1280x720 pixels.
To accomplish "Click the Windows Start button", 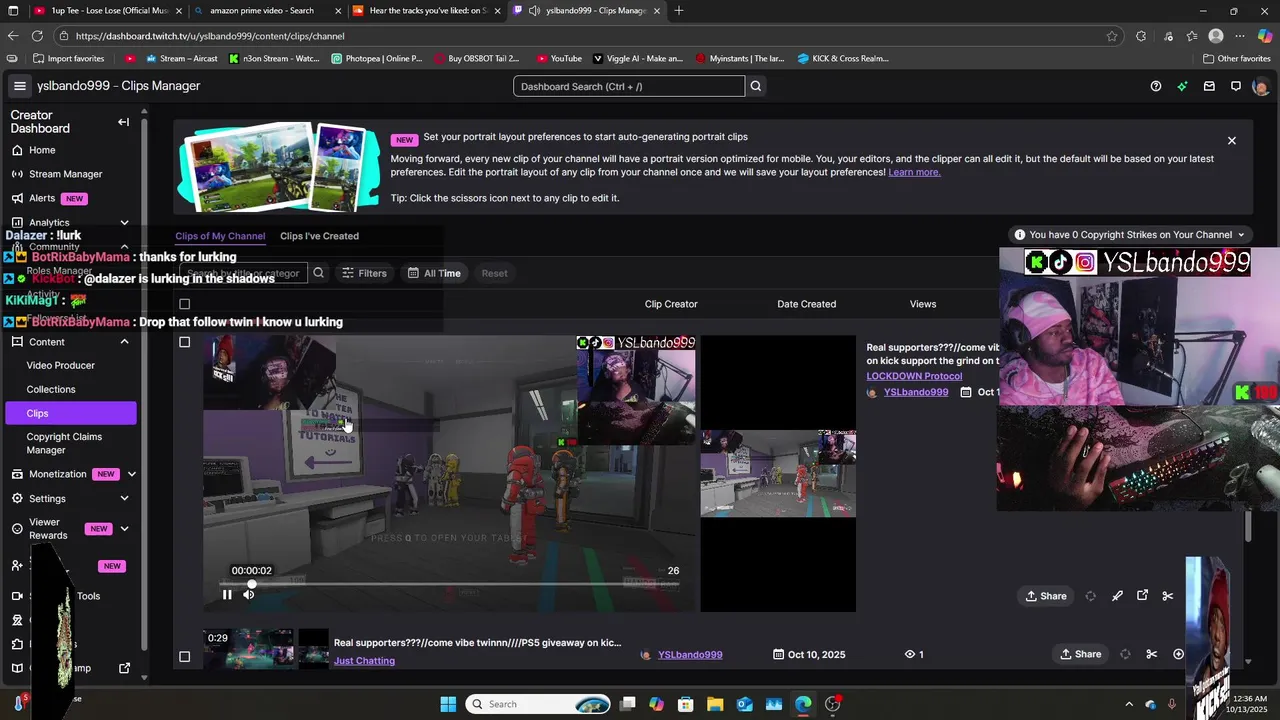I will pyautogui.click(x=448, y=704).
